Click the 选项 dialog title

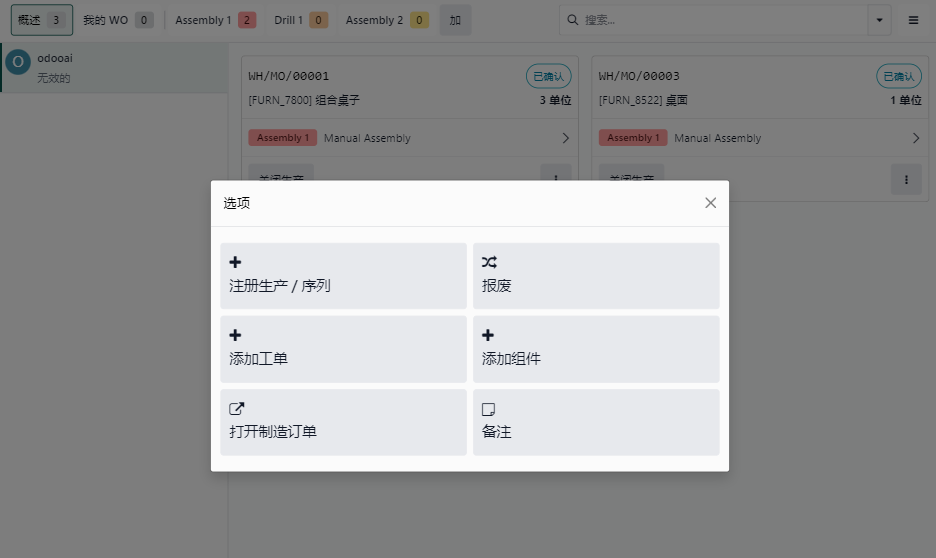click(237, 203)
